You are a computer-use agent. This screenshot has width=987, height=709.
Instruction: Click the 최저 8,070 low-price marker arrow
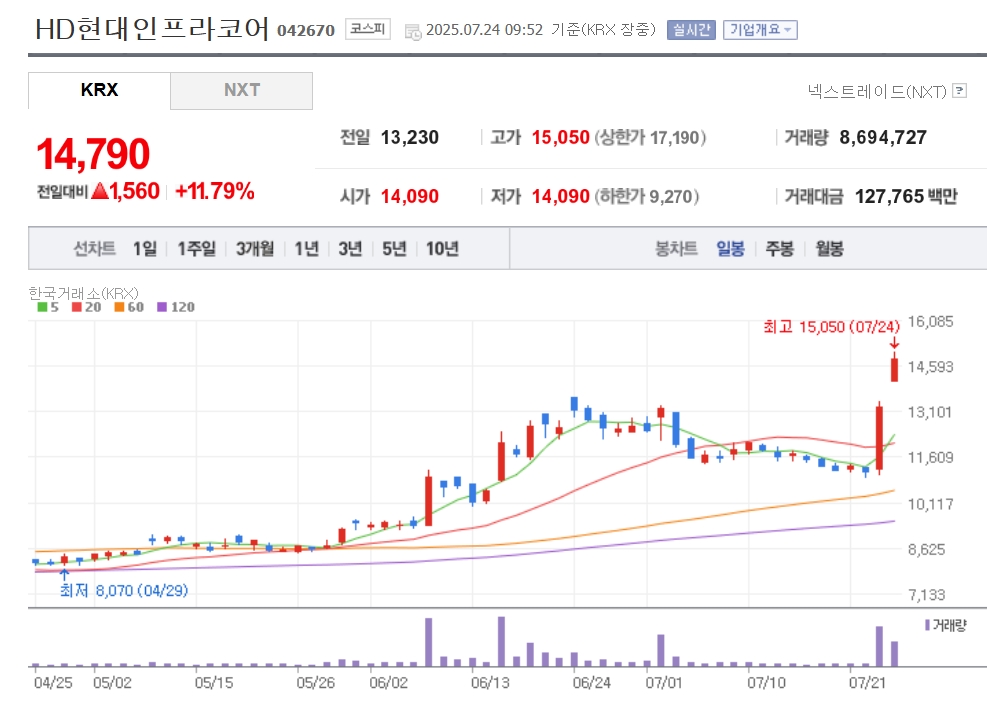[x=64, y=575]
